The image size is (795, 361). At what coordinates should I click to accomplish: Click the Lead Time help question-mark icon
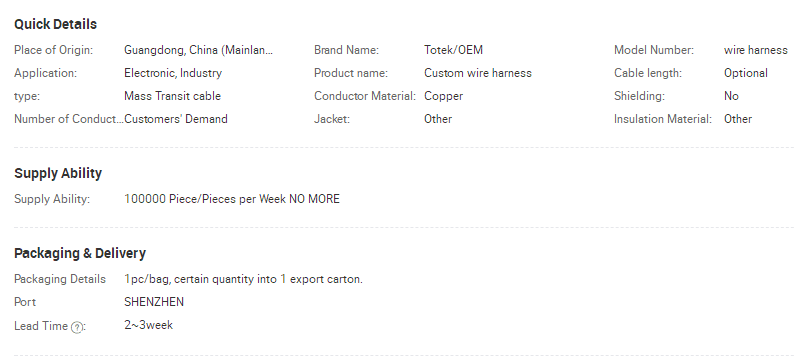coord(77,328)
